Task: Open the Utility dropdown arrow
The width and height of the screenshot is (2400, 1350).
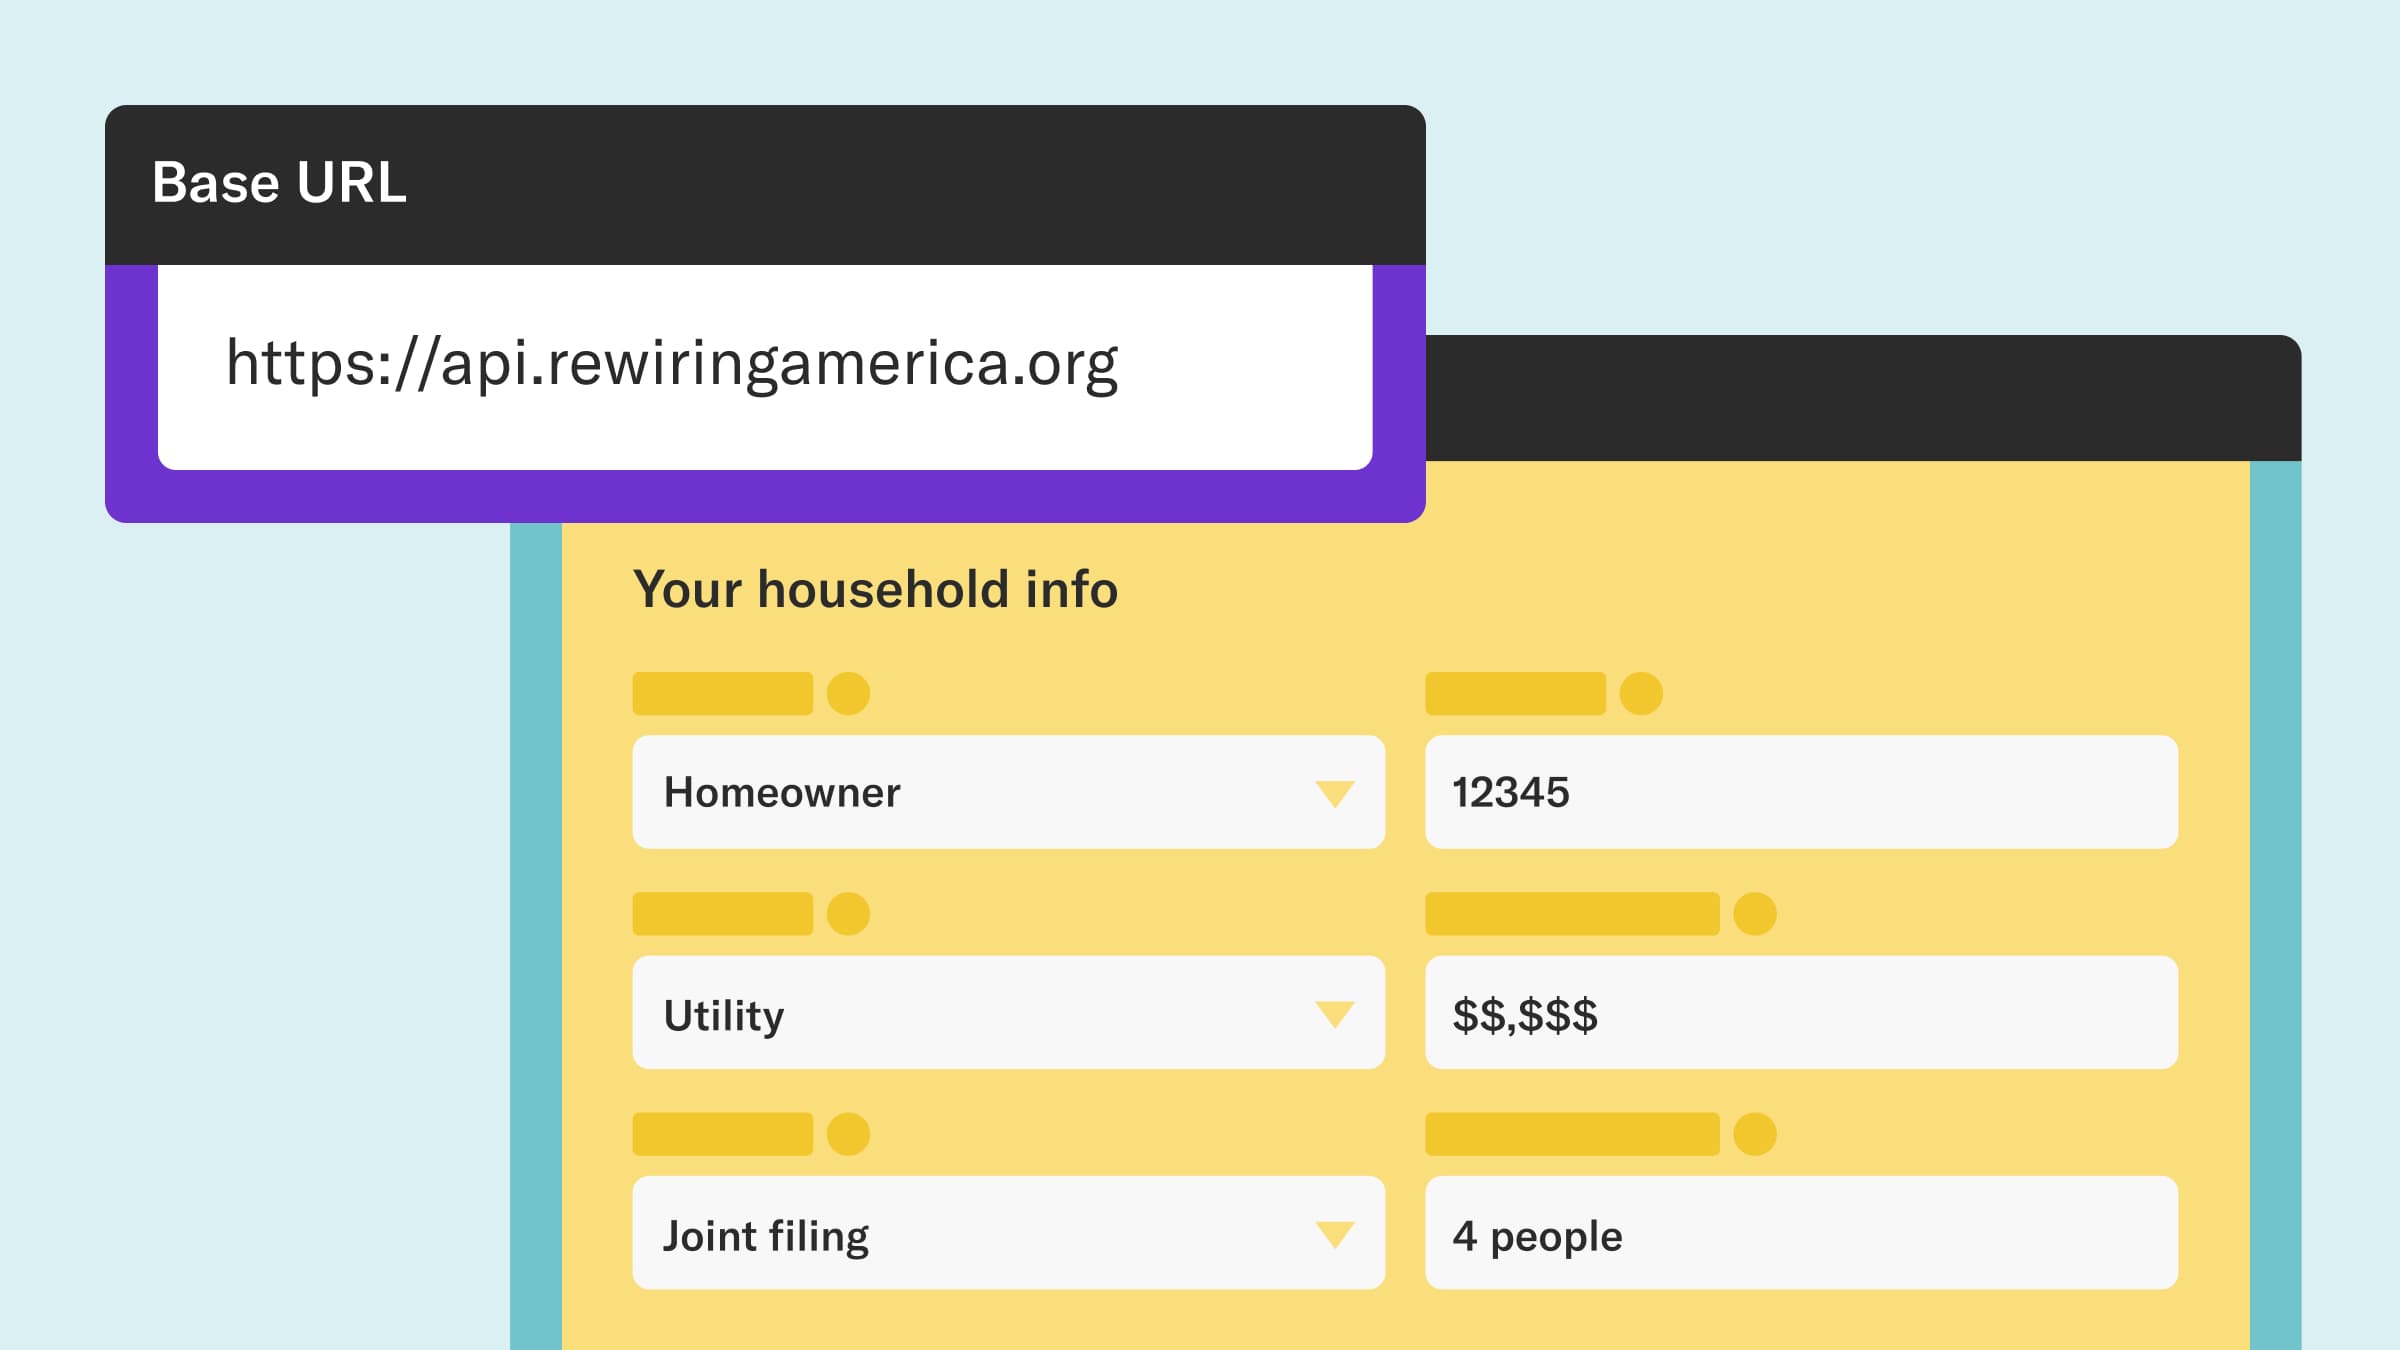Action: click(1334, 1014)
